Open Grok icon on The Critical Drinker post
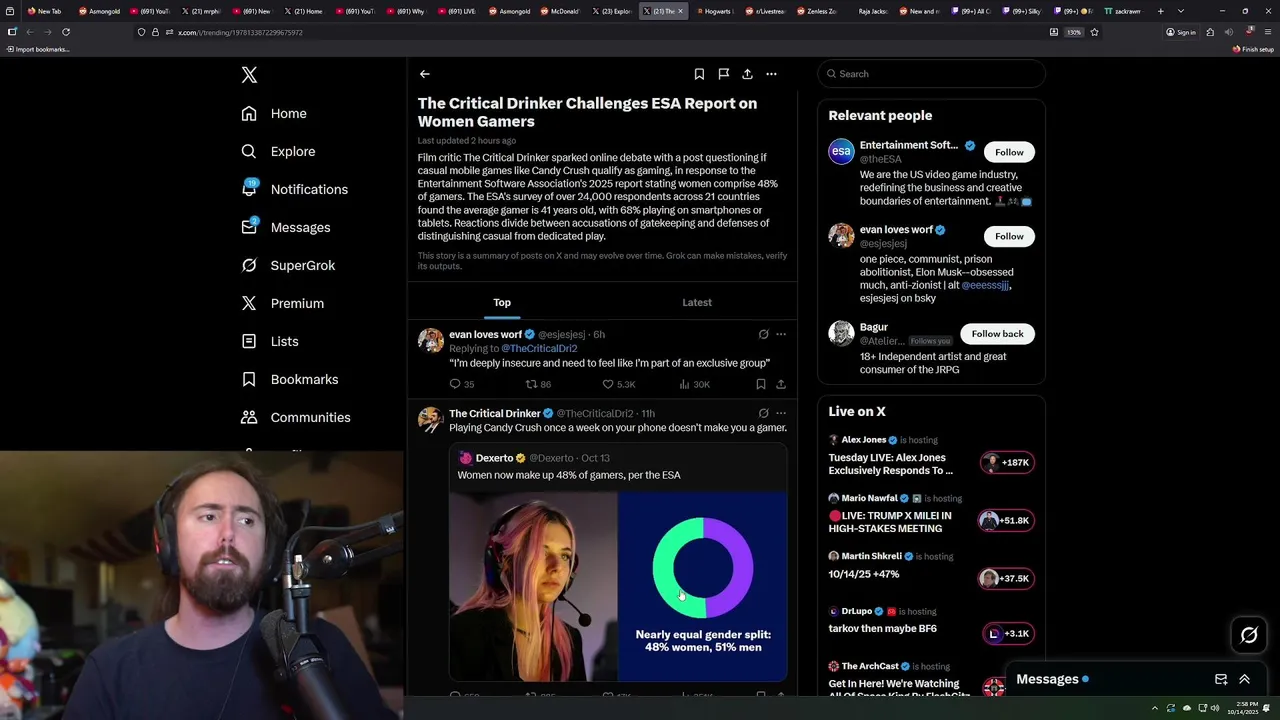Image resolution: width=1280 pixels, height=720 pixels. coord(763,413)
